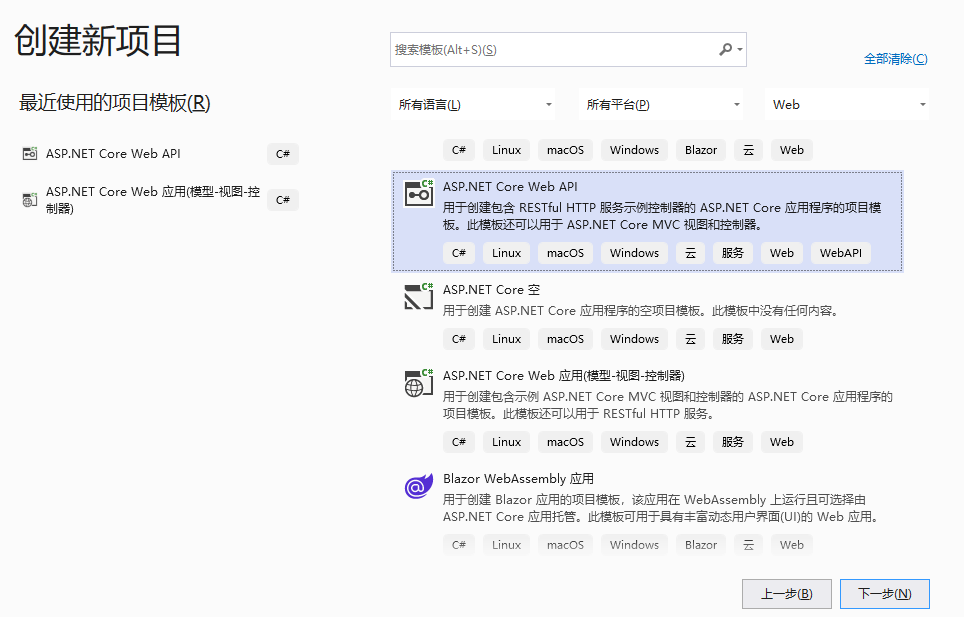Viewport: 964px width, 617px height.
Task: Choose recent ASP.NET Core Web API entry
Action: (113, 154)
